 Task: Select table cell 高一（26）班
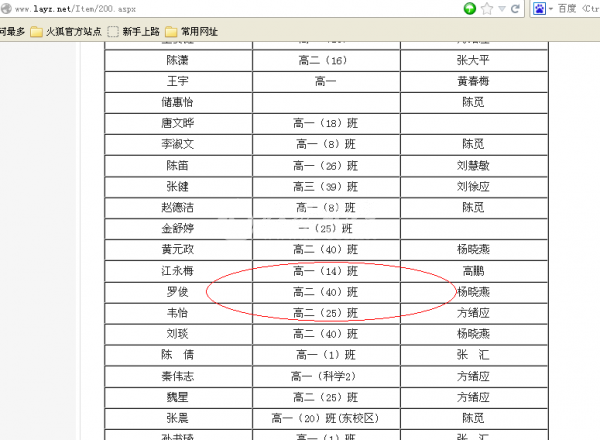(x=325, y=165)
